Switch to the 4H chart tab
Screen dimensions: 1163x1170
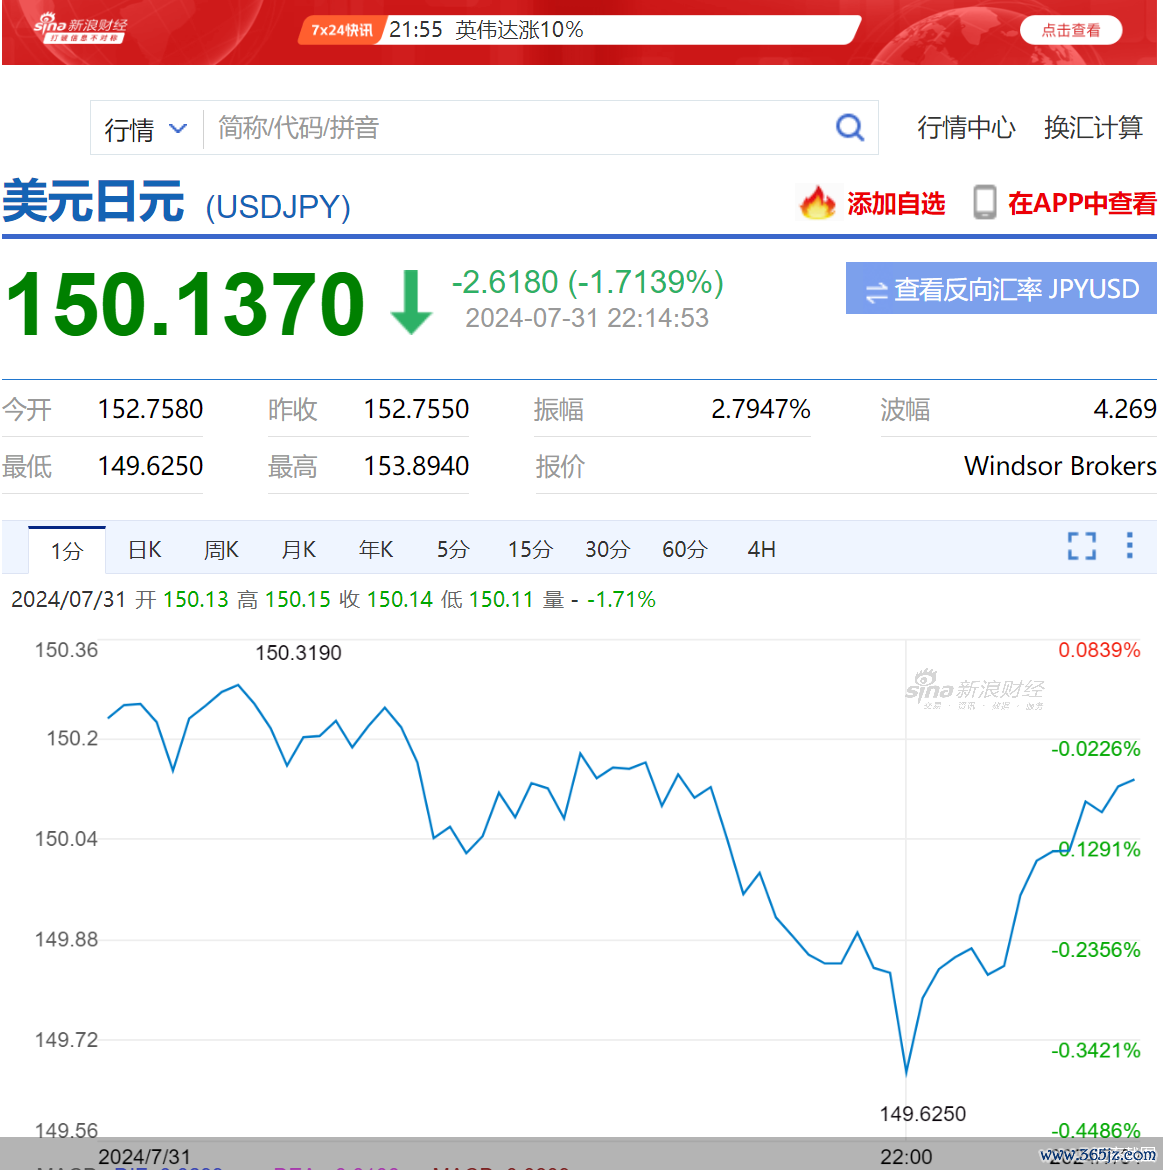point(761,549)
